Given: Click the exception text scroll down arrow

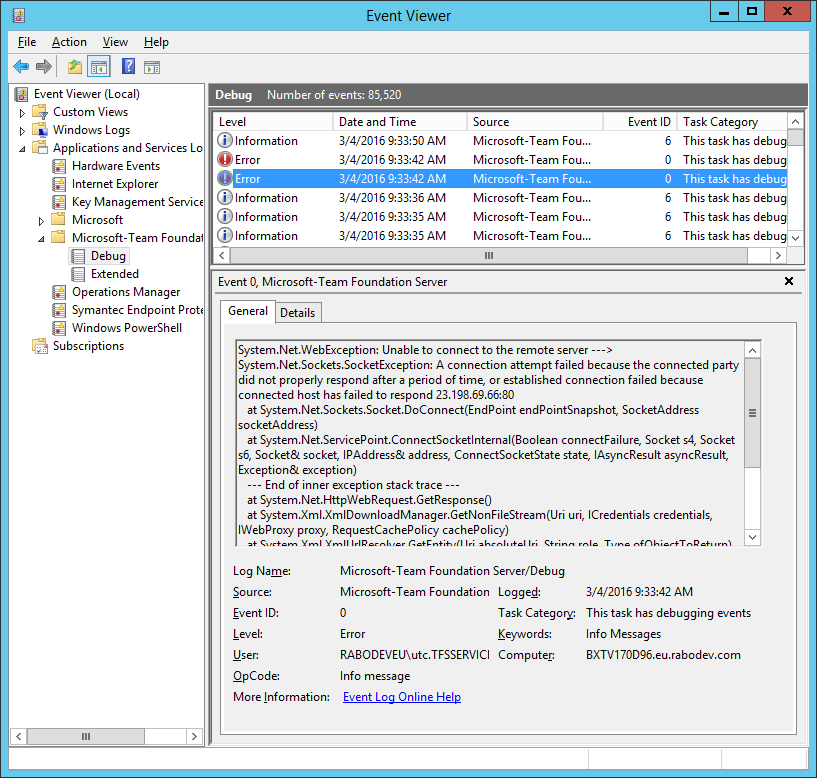Looking at the screenshot, I should [752, 537].
